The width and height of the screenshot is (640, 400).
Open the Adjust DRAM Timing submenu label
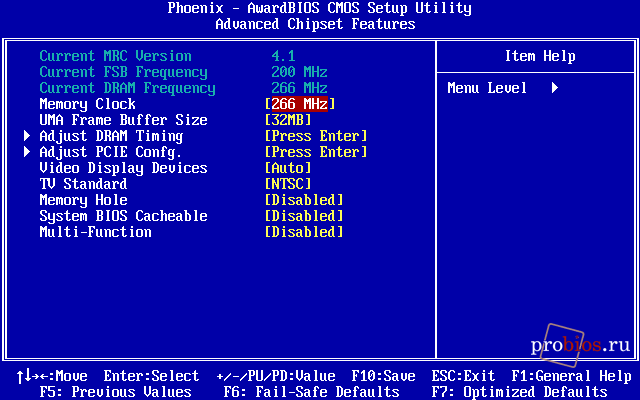[x=111, y=136]
